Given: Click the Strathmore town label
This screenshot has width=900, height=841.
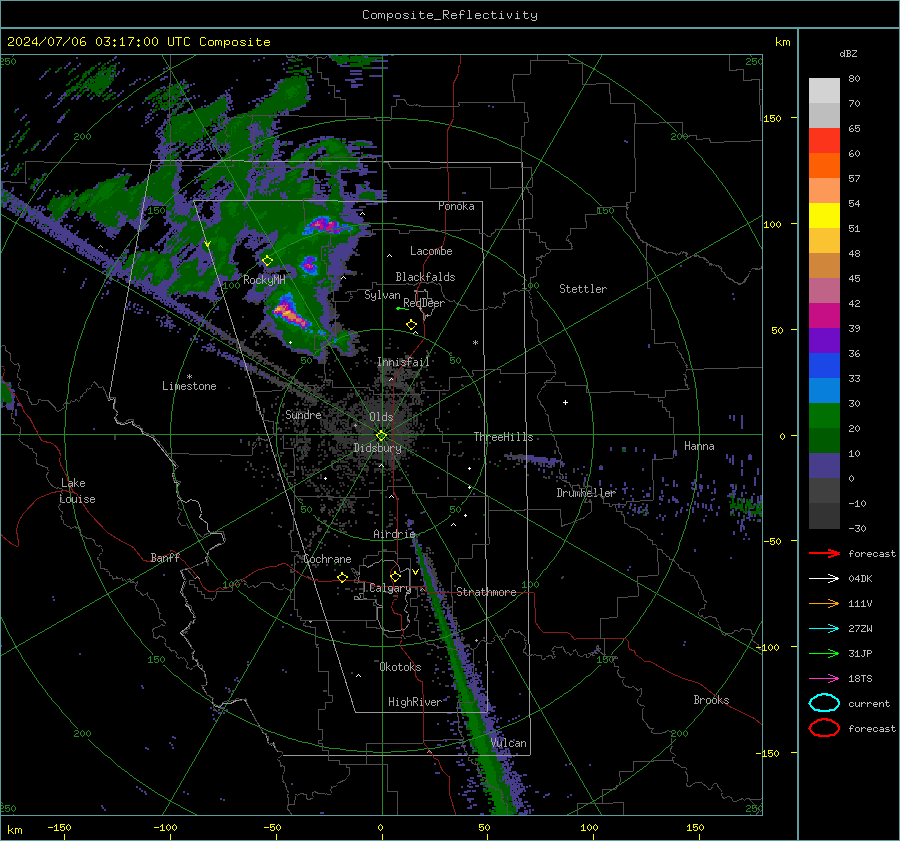Looking at the screenshot, I should coord(486,592).
